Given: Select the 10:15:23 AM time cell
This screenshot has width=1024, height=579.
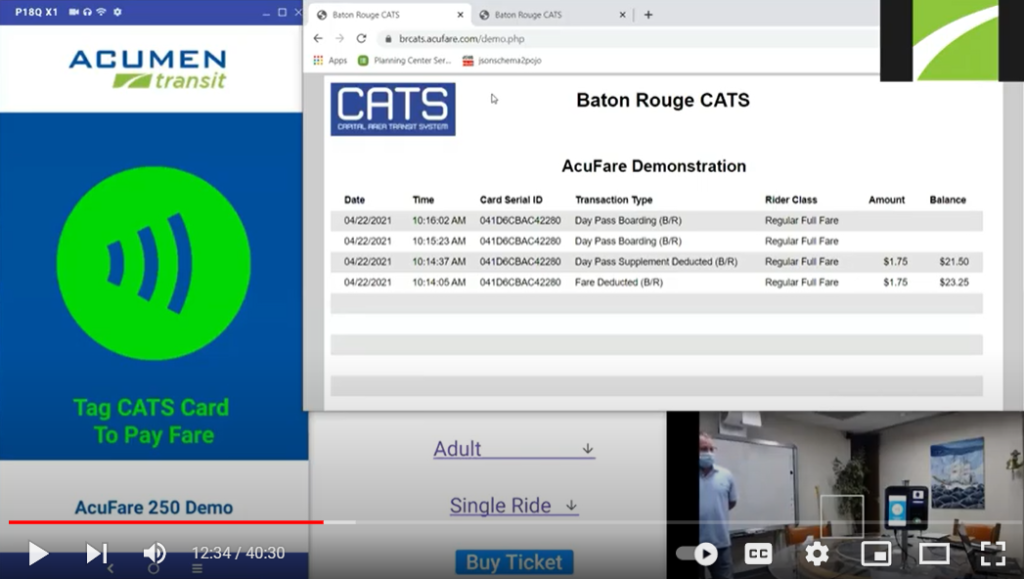Looking at the screenshot, I should [439, 241].
